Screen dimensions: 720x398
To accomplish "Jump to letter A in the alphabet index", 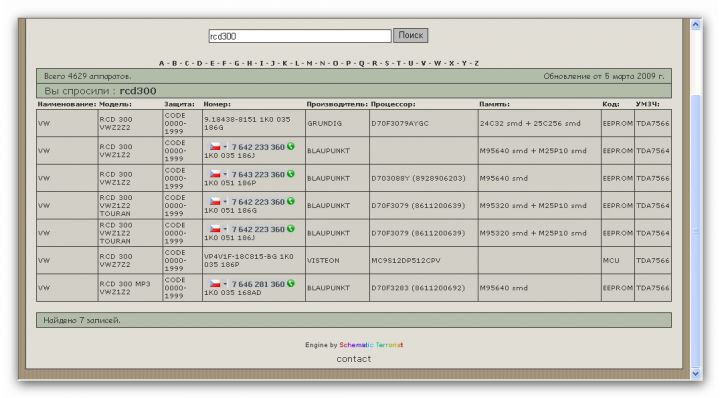I will [161, 63].
